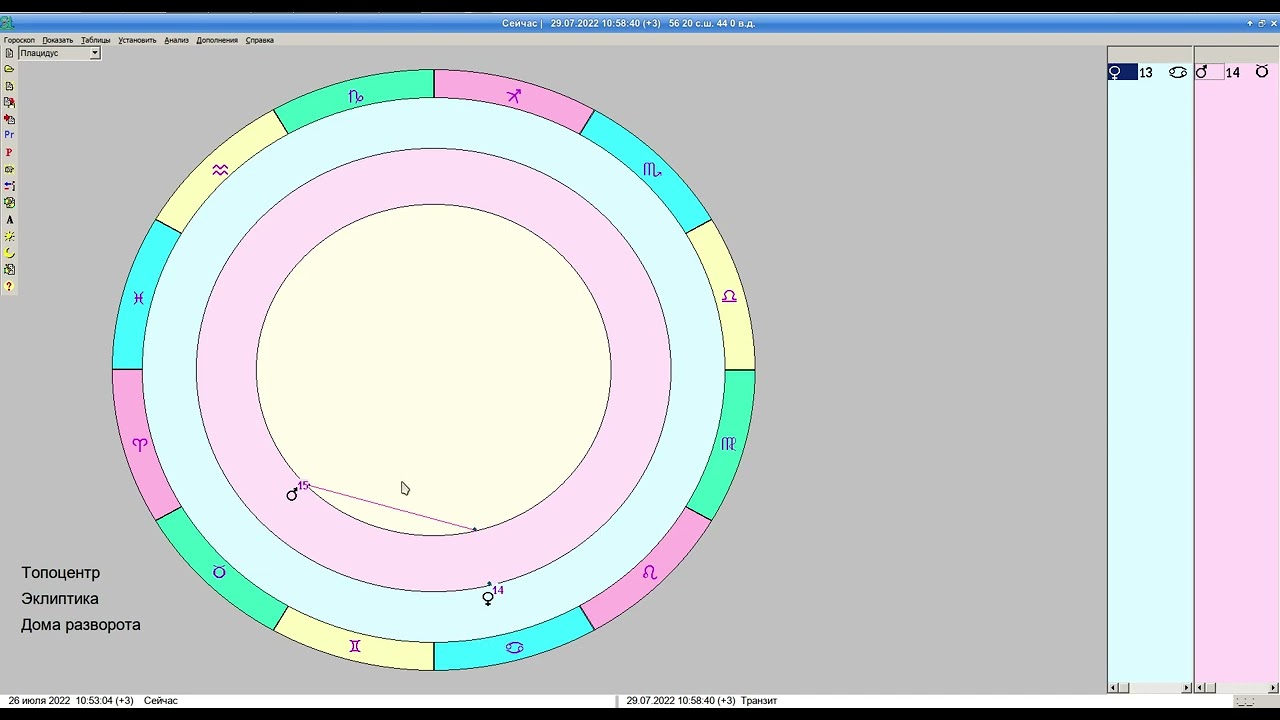
Task: Open the Таблицы menu
Action: click(x=96, y=40)
